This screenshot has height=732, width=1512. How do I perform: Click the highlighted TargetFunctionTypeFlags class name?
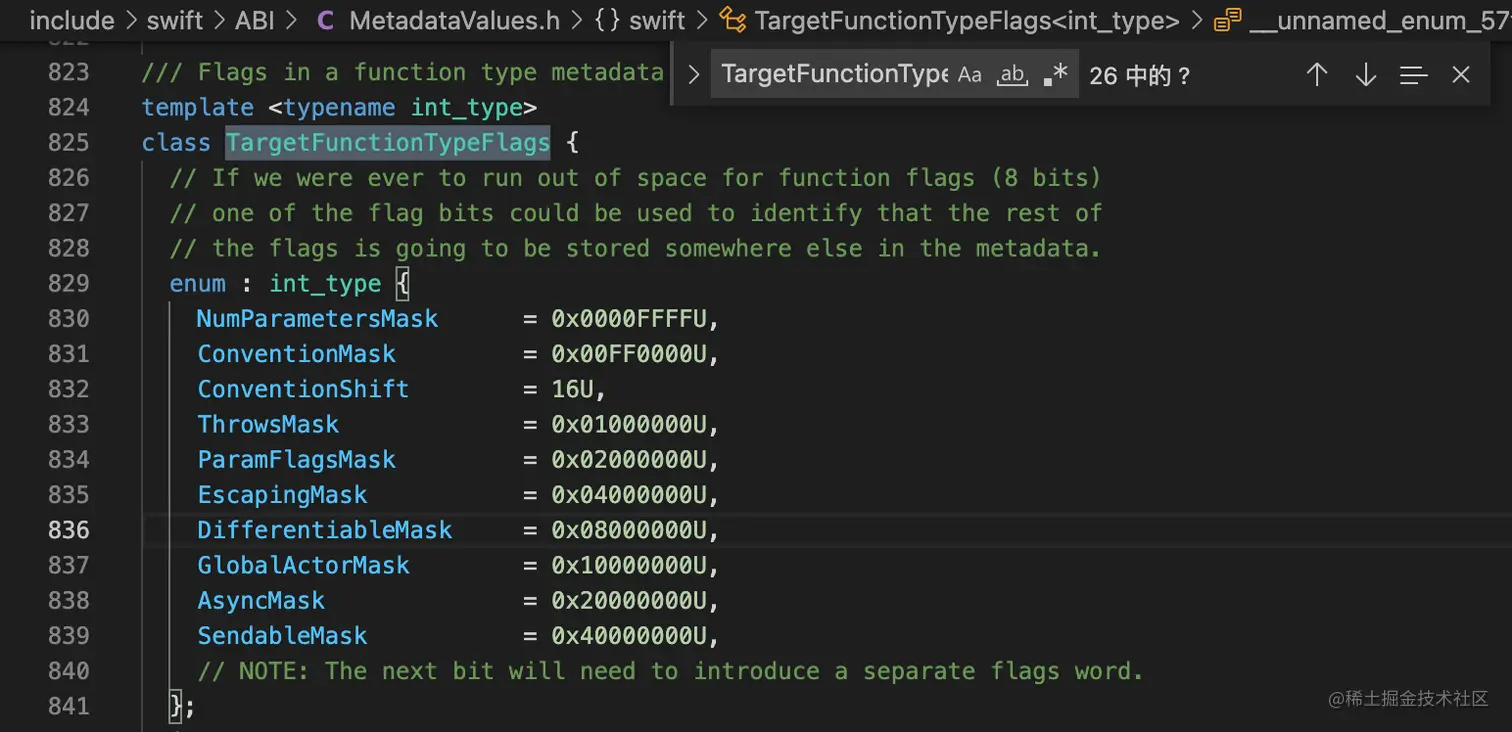388,143
